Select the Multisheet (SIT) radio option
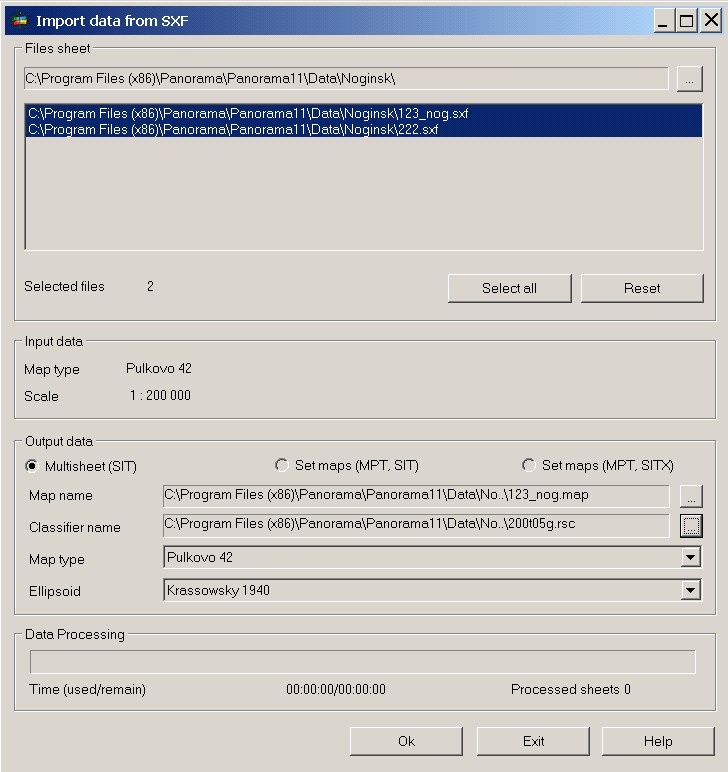728x772 pixels. click(33, 466)
